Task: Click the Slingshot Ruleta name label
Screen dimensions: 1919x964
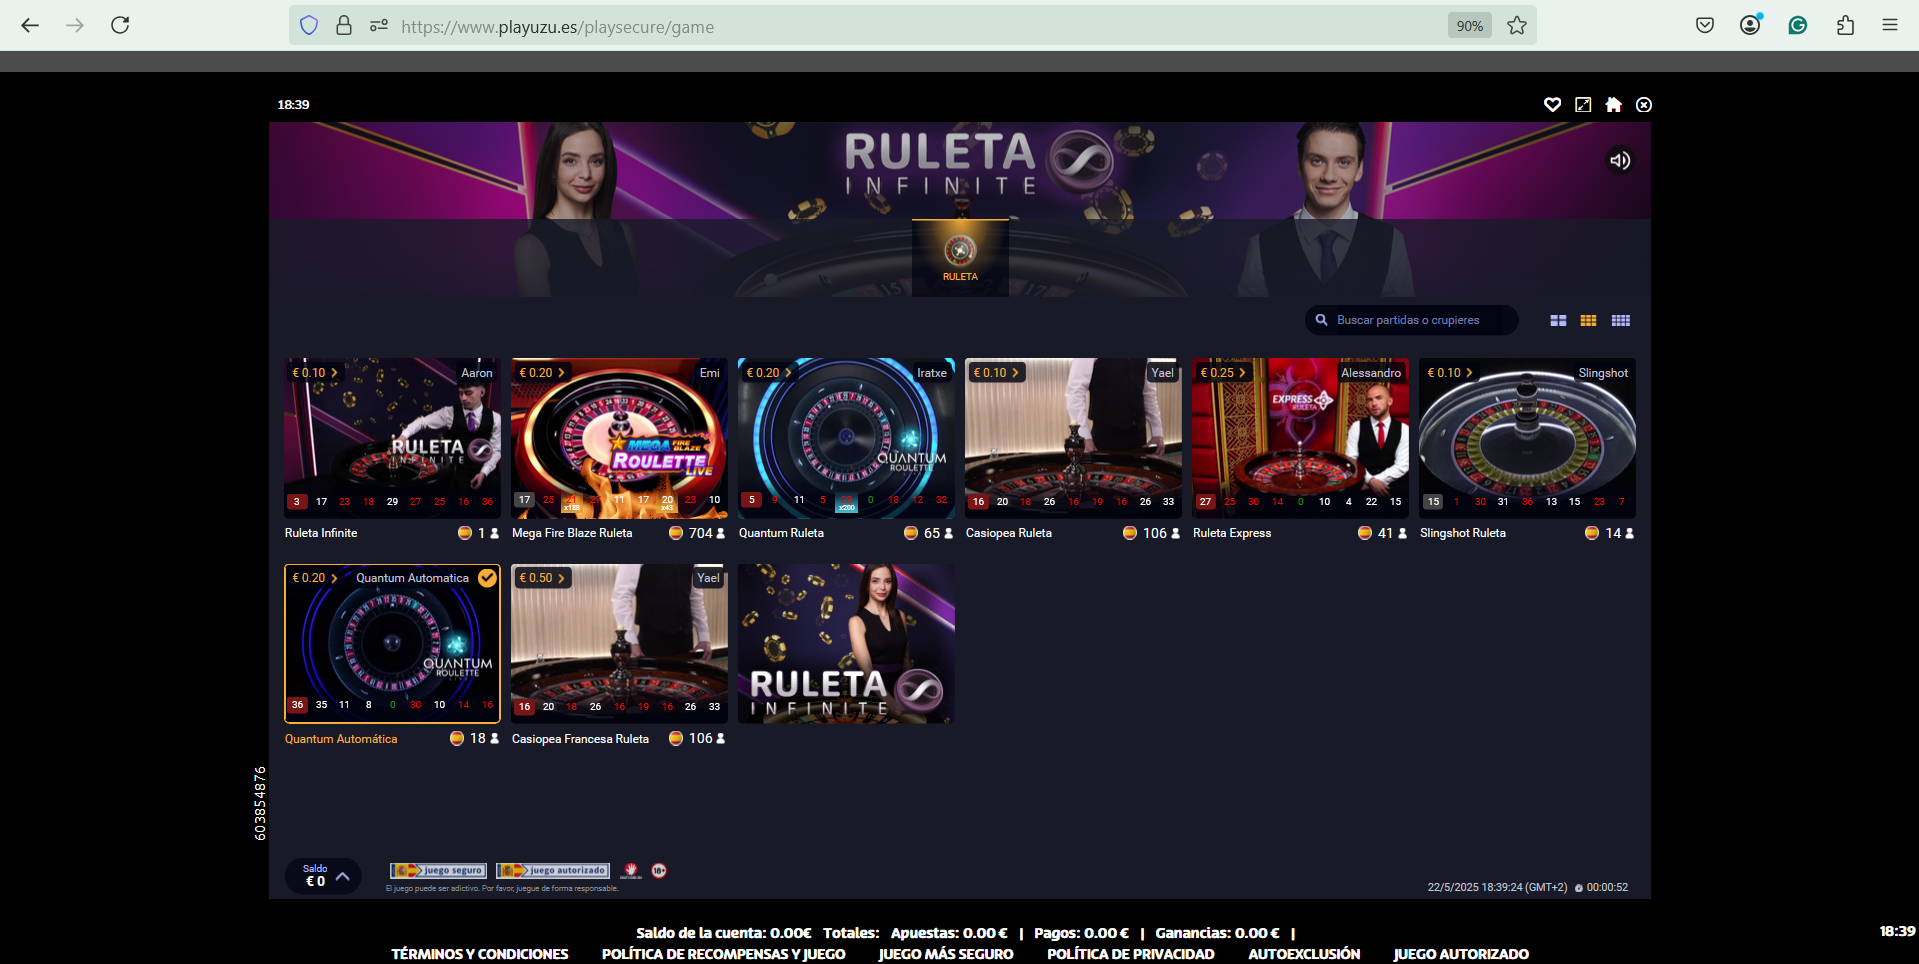Action: [x=1463, y=533]
